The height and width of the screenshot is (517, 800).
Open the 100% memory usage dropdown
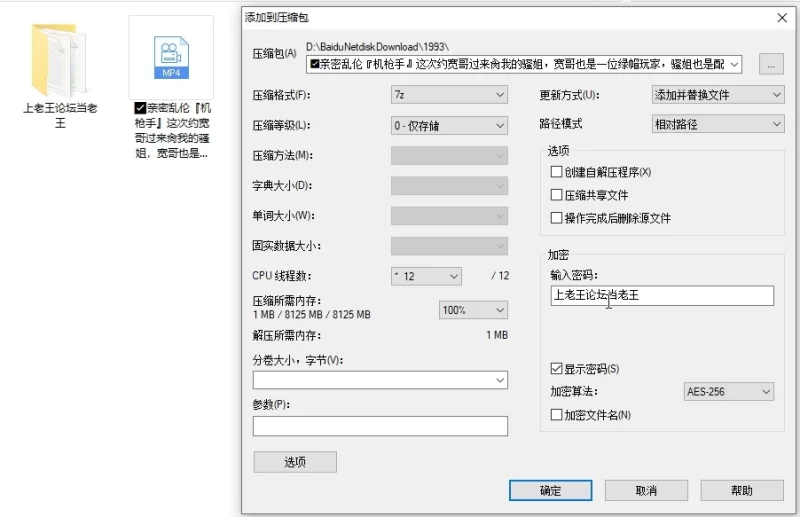coord(472,311)
